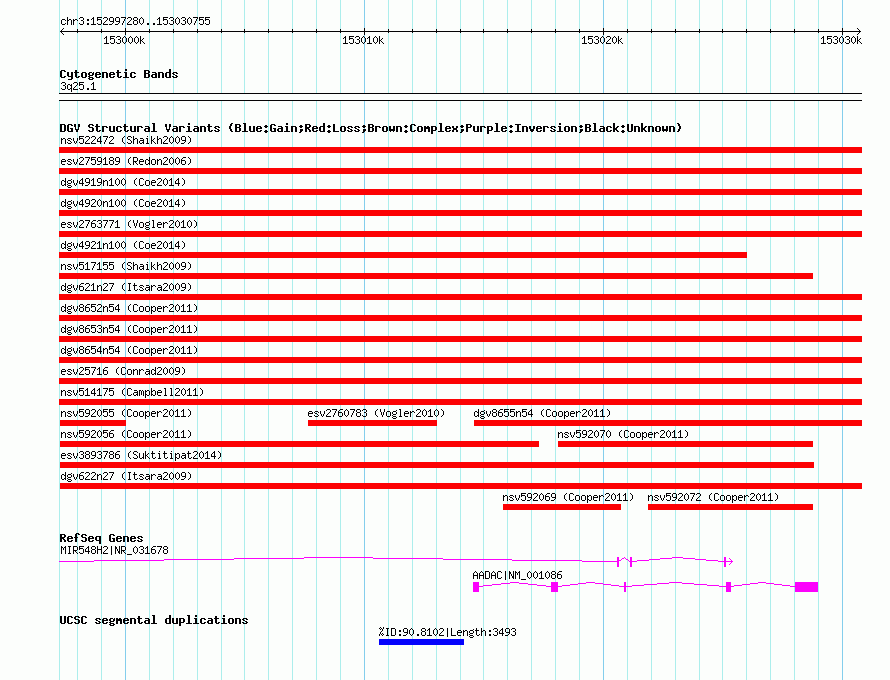Click esv2763771 (Vogler2010) label

tap(129, 224)
